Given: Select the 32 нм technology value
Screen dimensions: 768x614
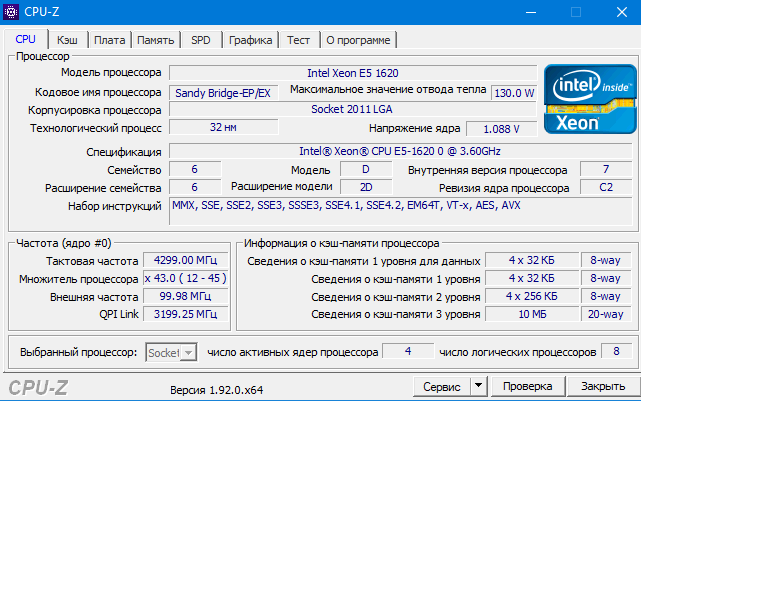Looking at the screenshot, I should (223, 127).
